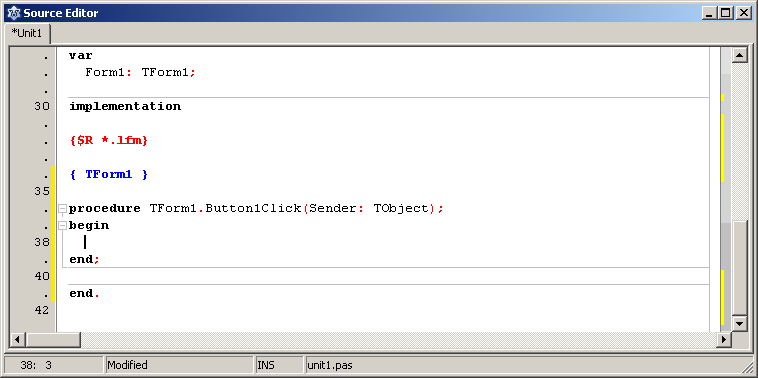The image size is (758, 378).
Task: Switch to the *Unit1 tab
Action: pyautogui.click(x=27, y=34)
